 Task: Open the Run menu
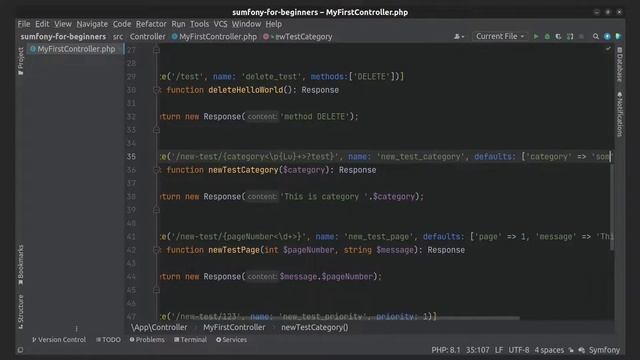178,24
